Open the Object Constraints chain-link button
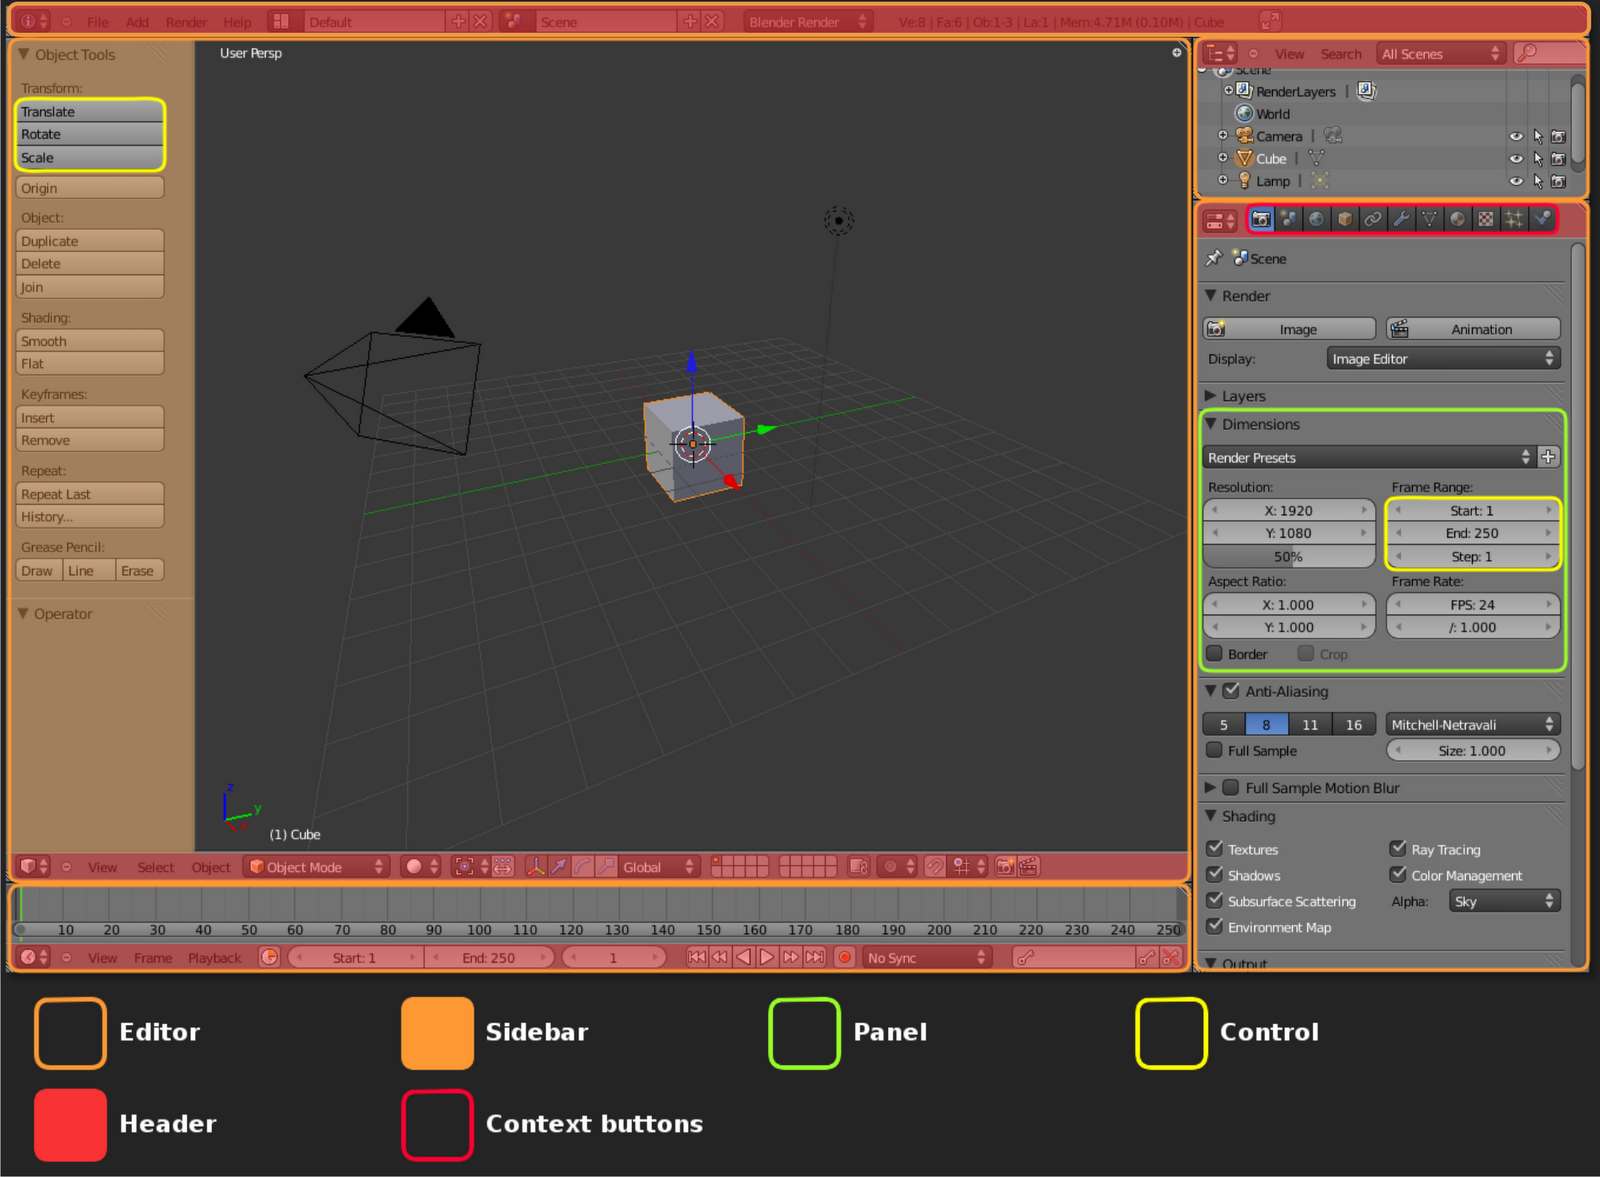Screen dimensions: 1600x1177 pos(1373,219)
